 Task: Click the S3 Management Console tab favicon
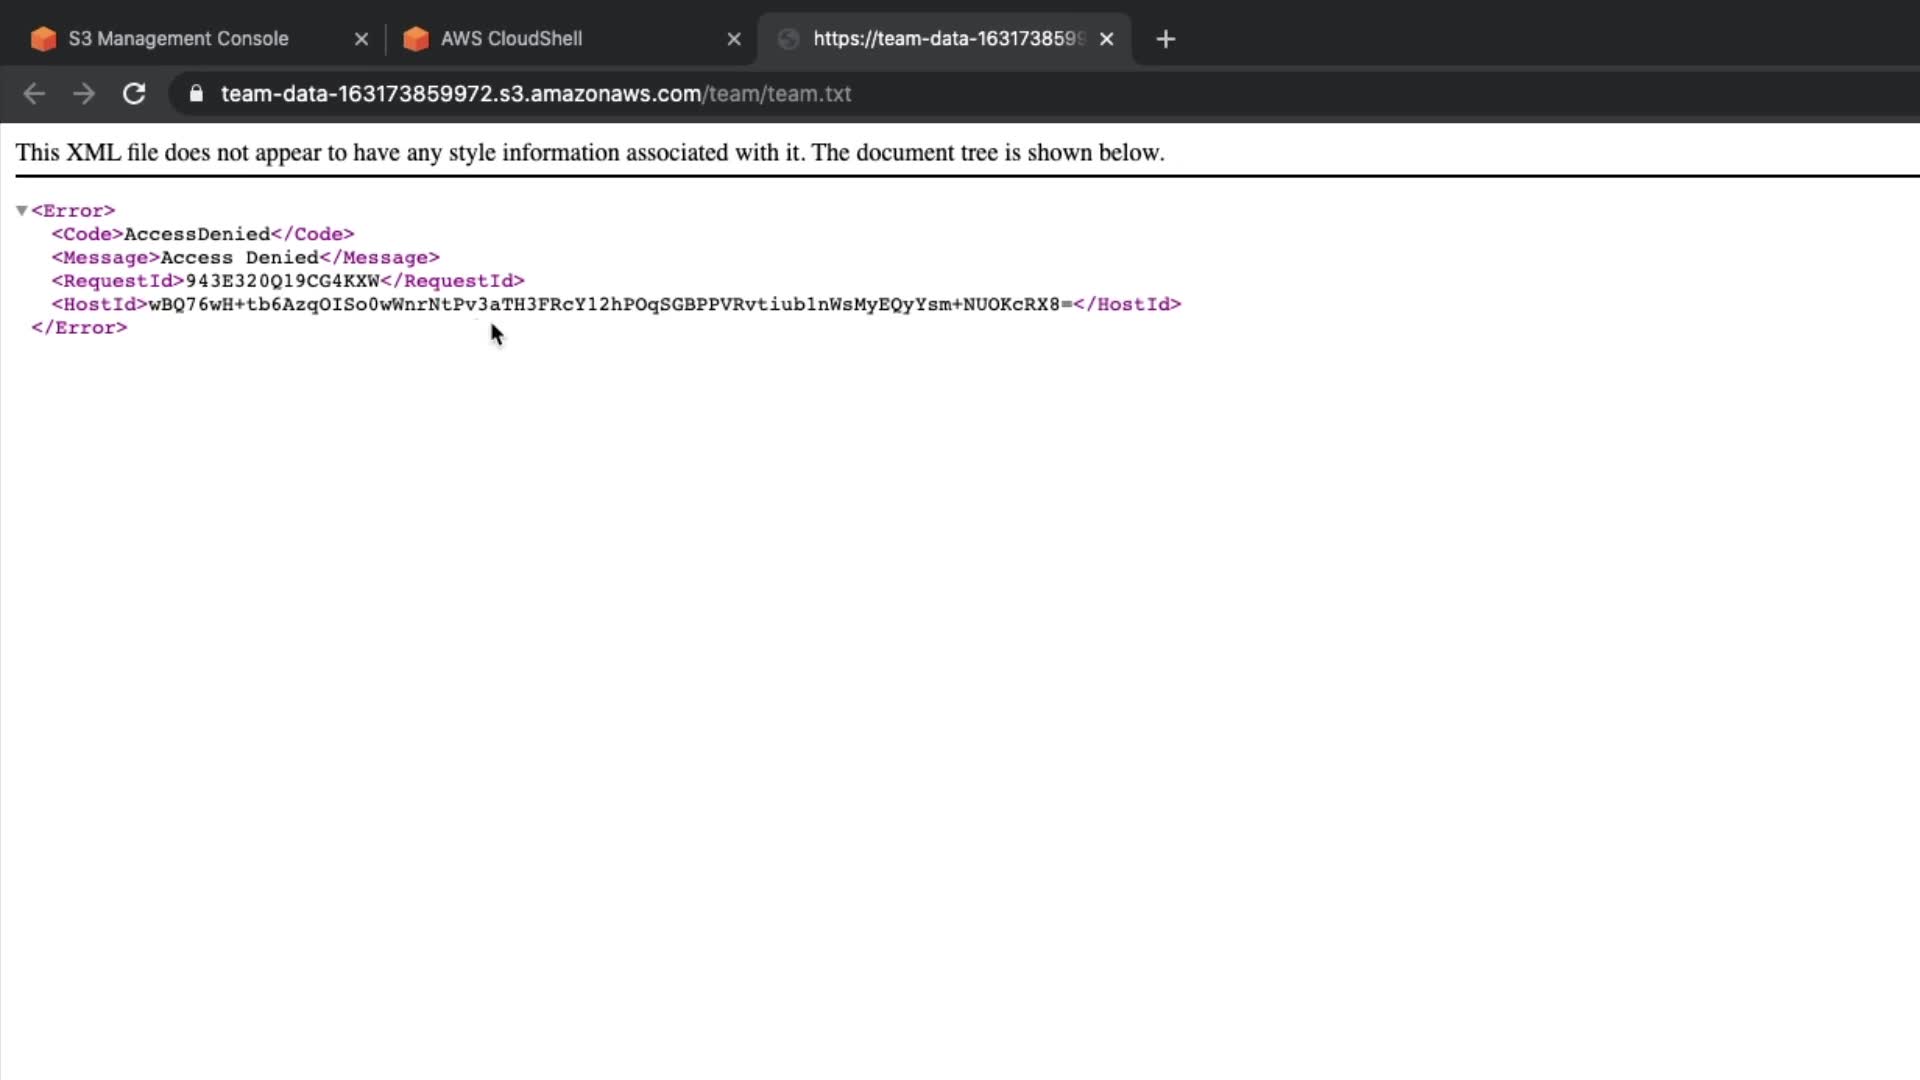coord(43,39)
